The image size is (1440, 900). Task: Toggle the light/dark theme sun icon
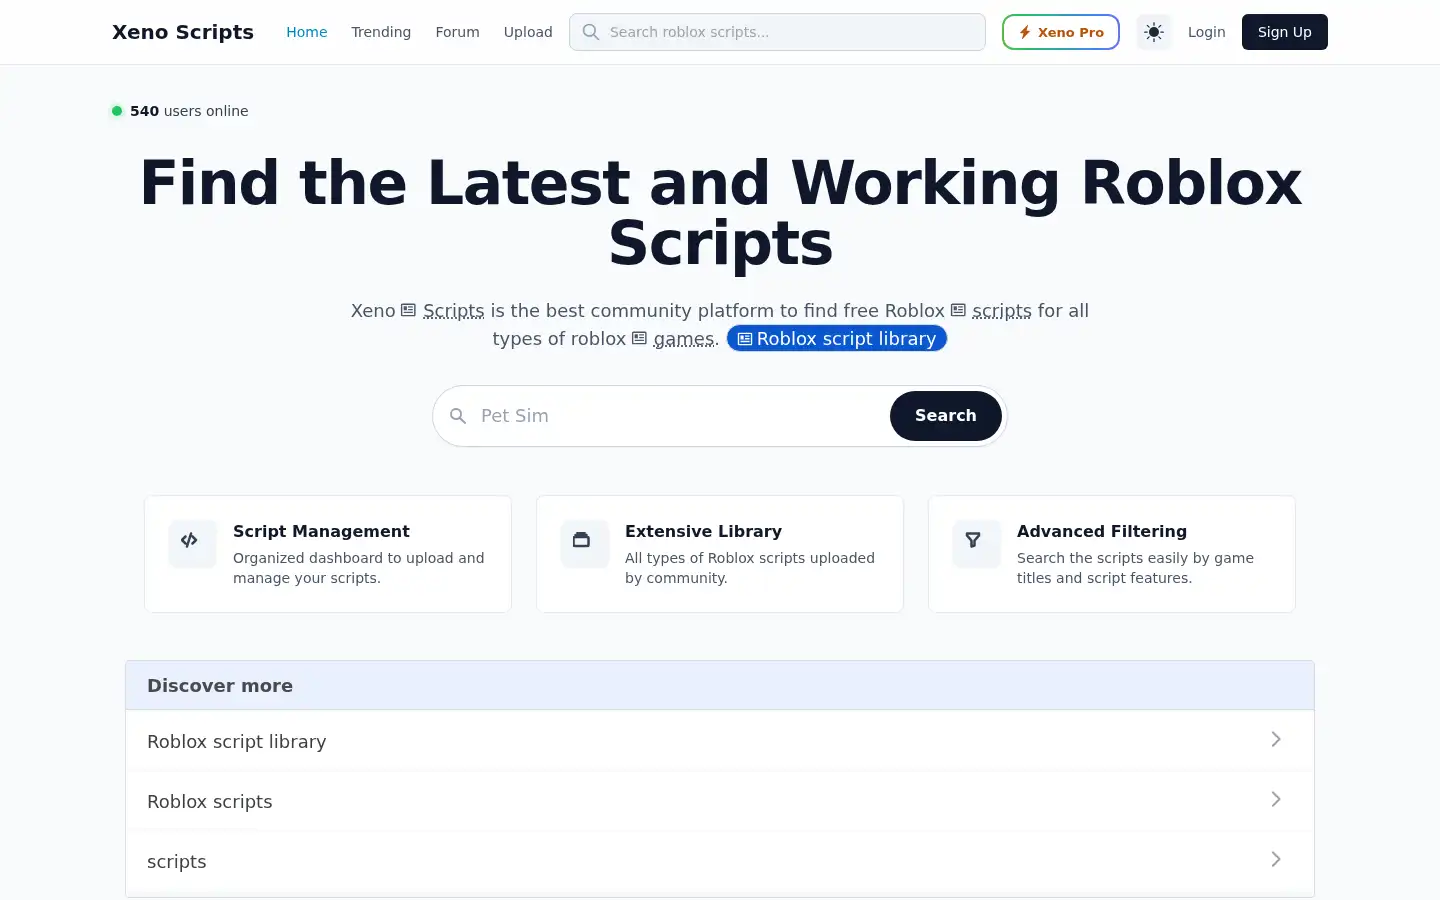(1154, 32)
